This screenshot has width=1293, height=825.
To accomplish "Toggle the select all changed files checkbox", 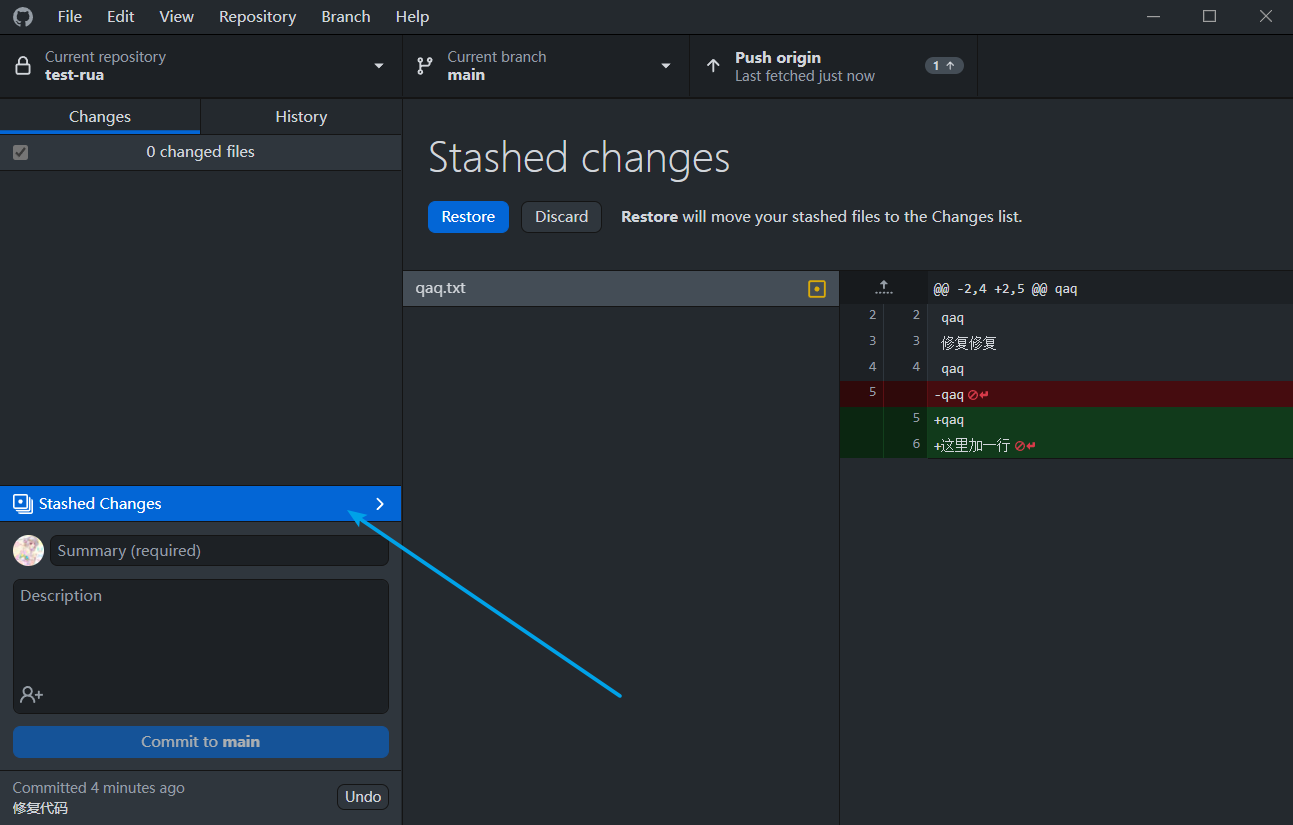I will (x=20, y=153).
